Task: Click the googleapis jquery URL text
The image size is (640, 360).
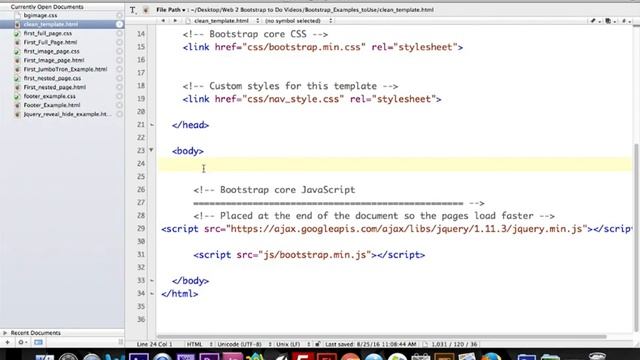Action: 406,229
